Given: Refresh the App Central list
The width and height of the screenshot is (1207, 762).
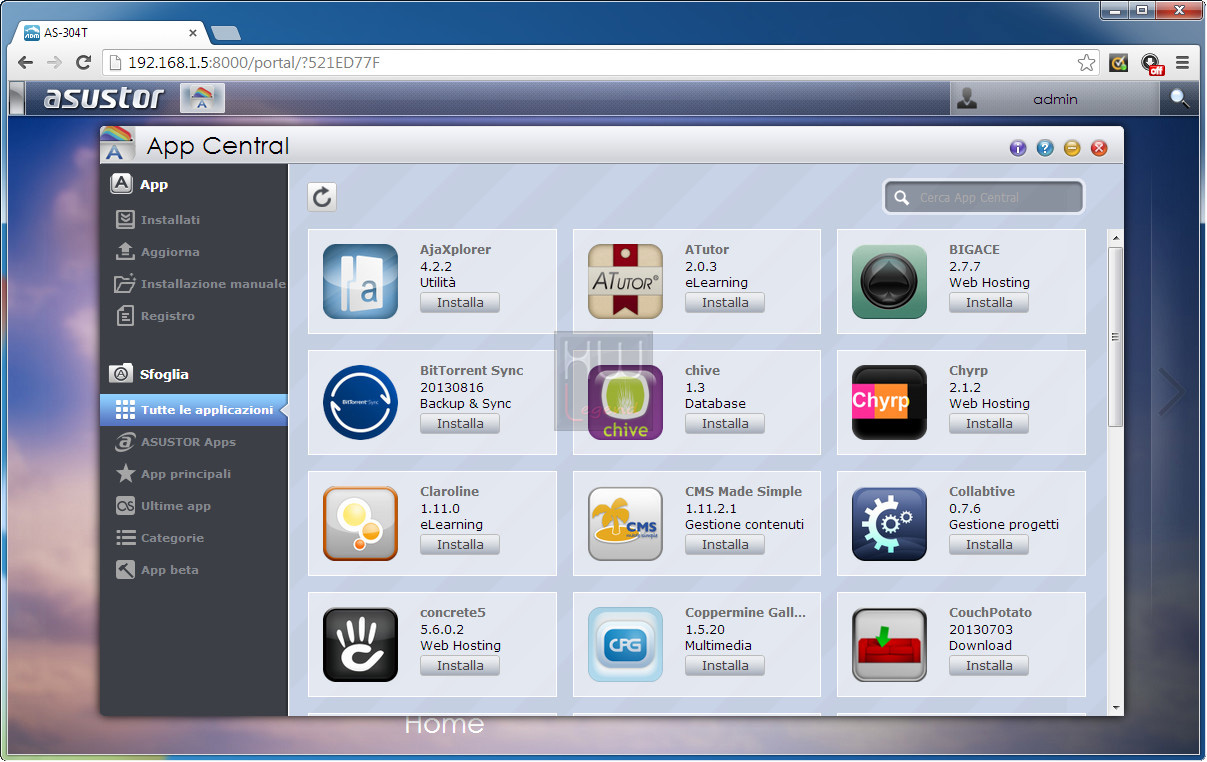Looking at the screenshot, I should coord(322,197).
